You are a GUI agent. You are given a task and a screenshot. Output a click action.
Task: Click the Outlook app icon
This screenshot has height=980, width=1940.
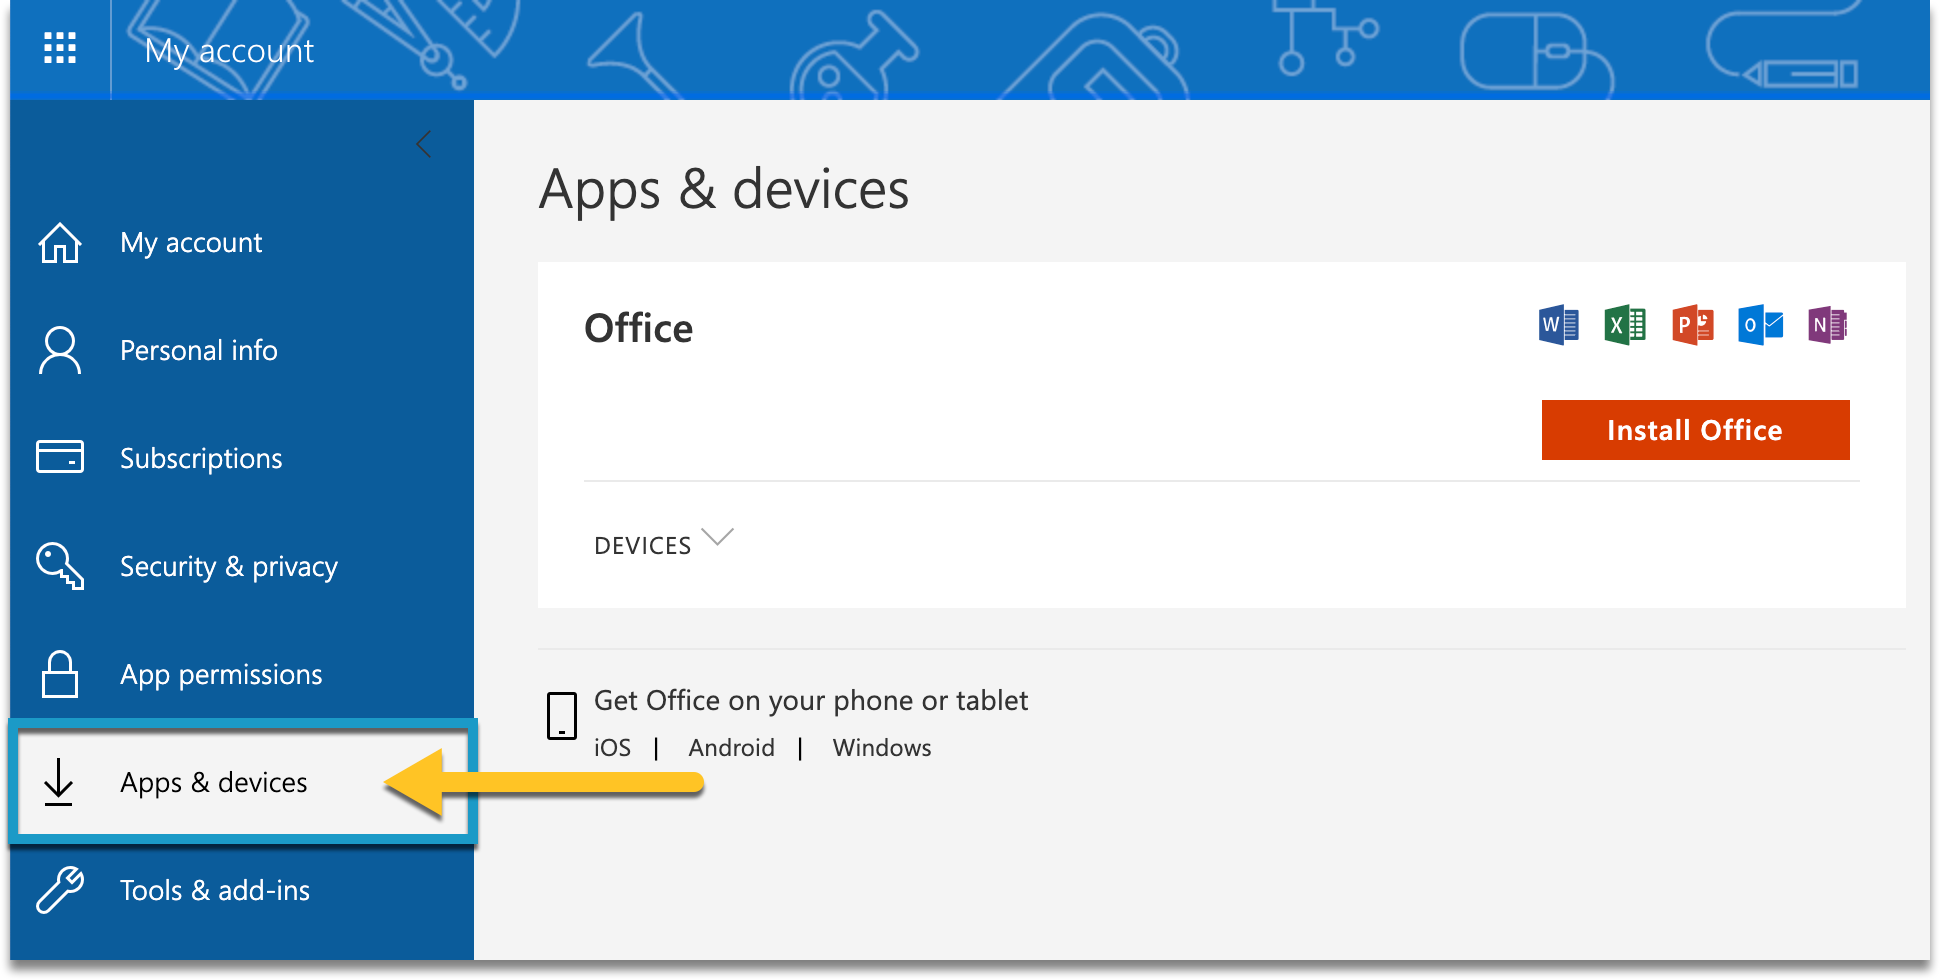(x=1760, y=325)
